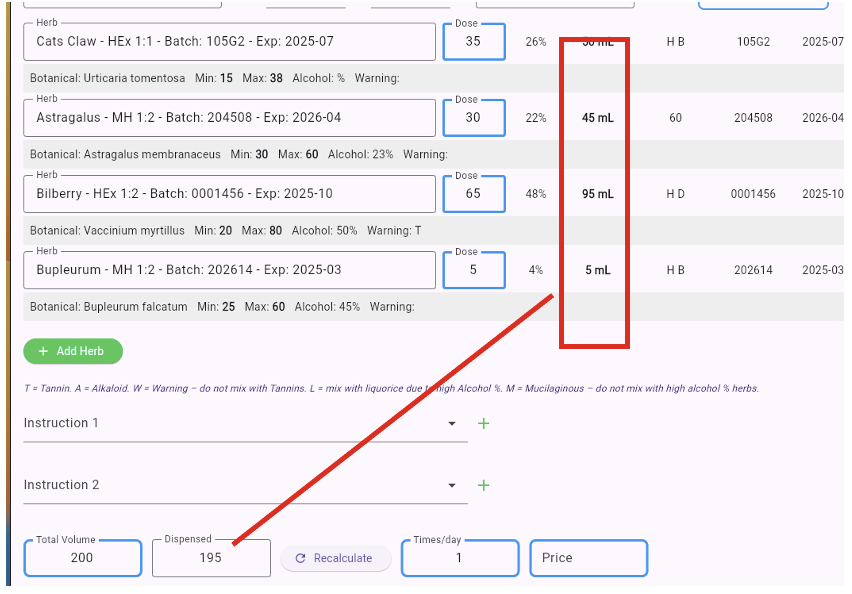Click the 48% value in Bilberry row
The image size is (852, 594).
536,194
